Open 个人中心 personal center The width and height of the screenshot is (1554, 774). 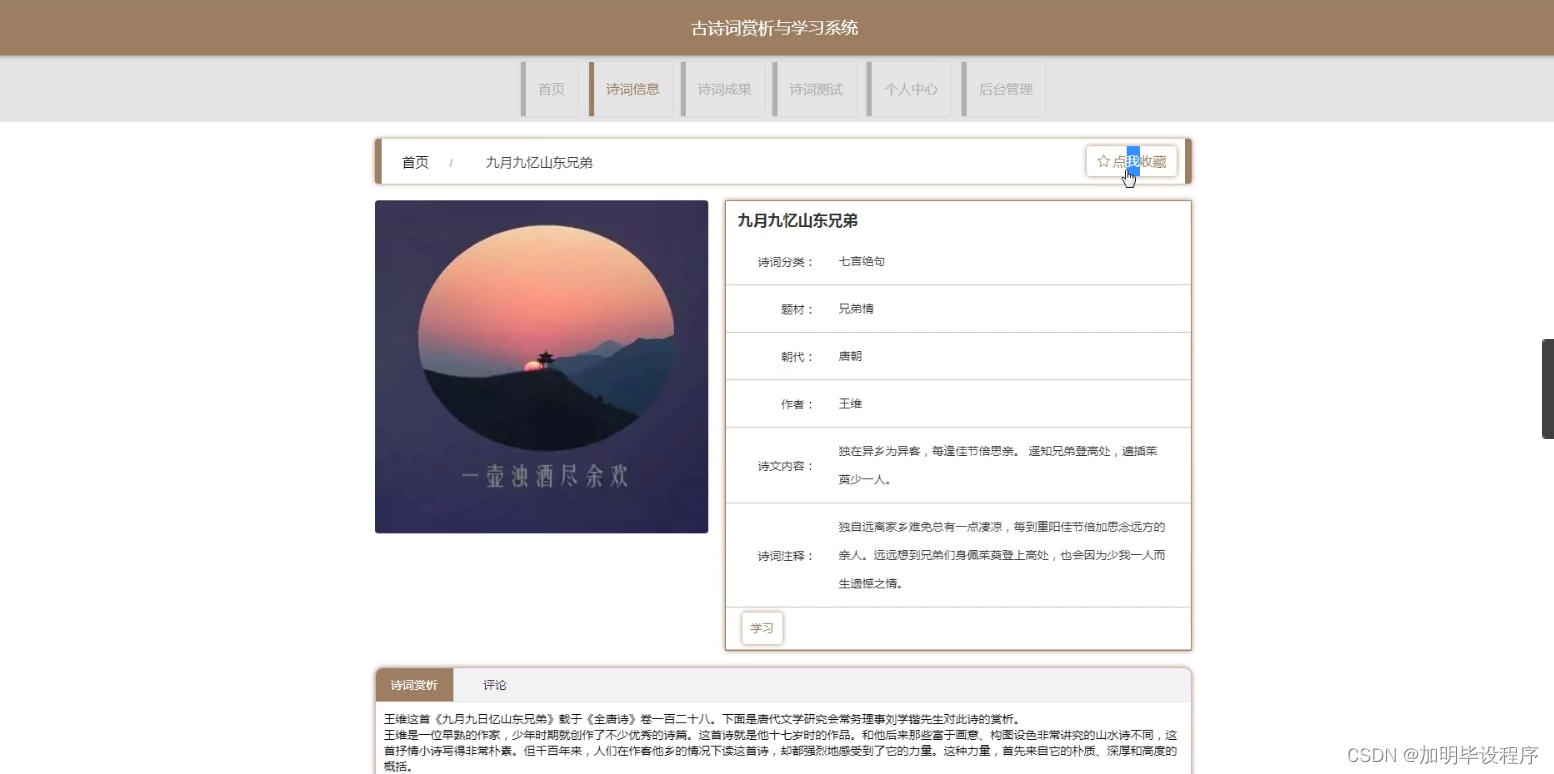(911, 88)
